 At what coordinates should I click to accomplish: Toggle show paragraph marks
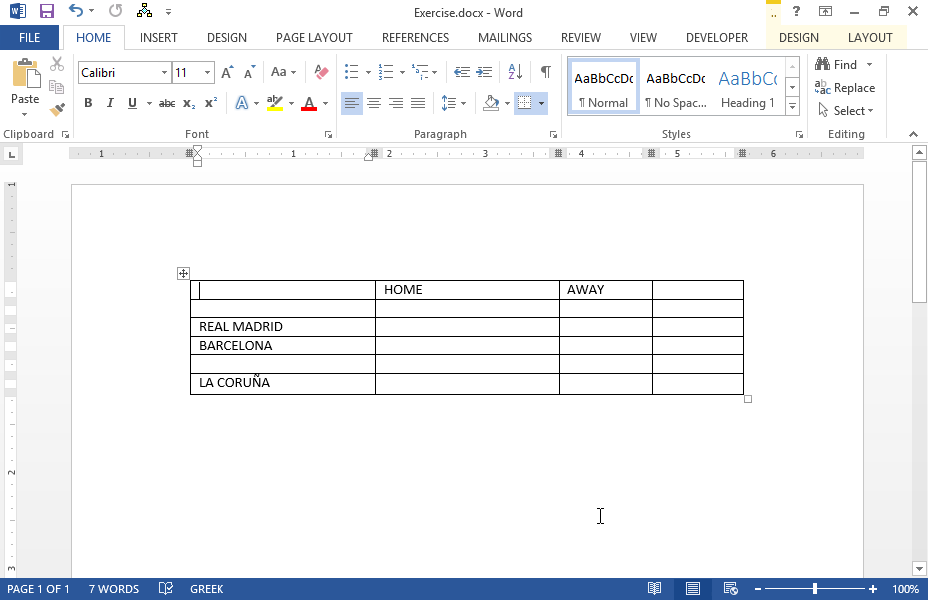546,72
